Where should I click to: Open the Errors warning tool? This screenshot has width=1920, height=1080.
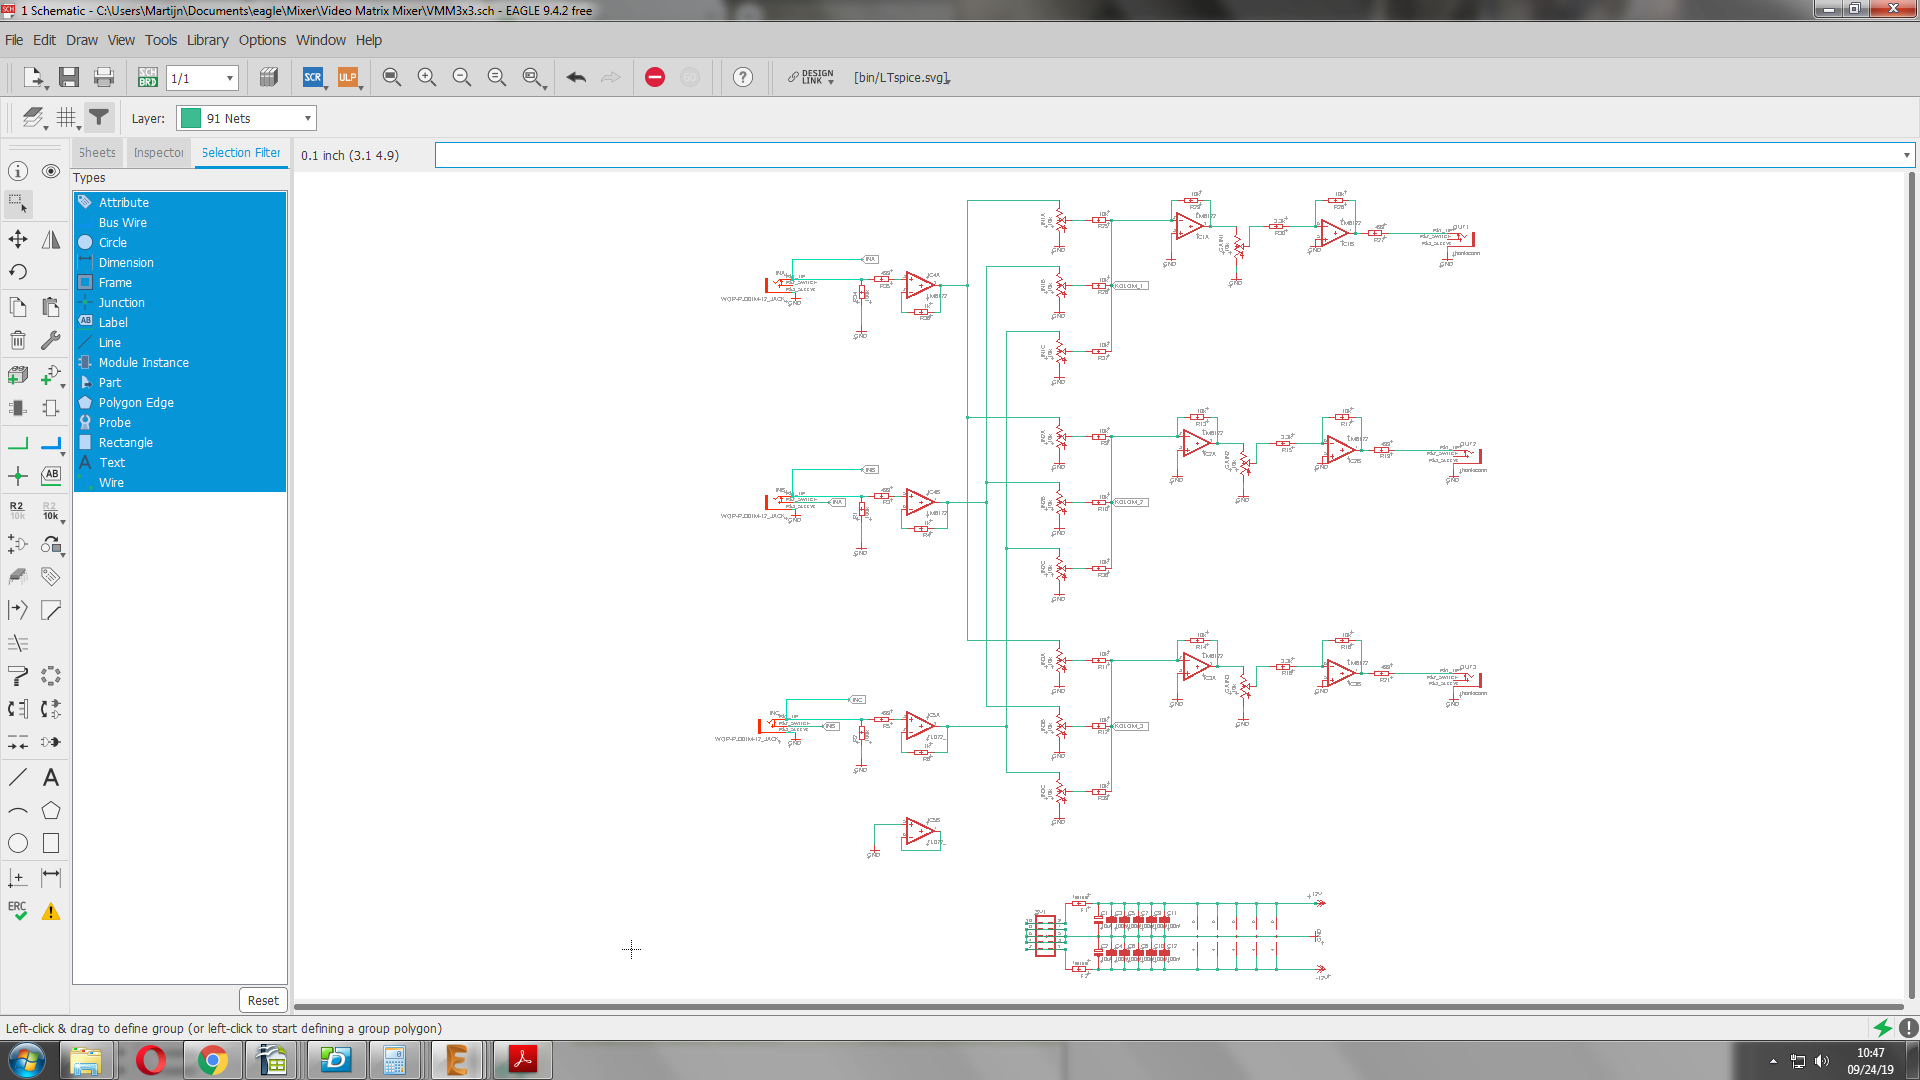[x=51, y=911]
